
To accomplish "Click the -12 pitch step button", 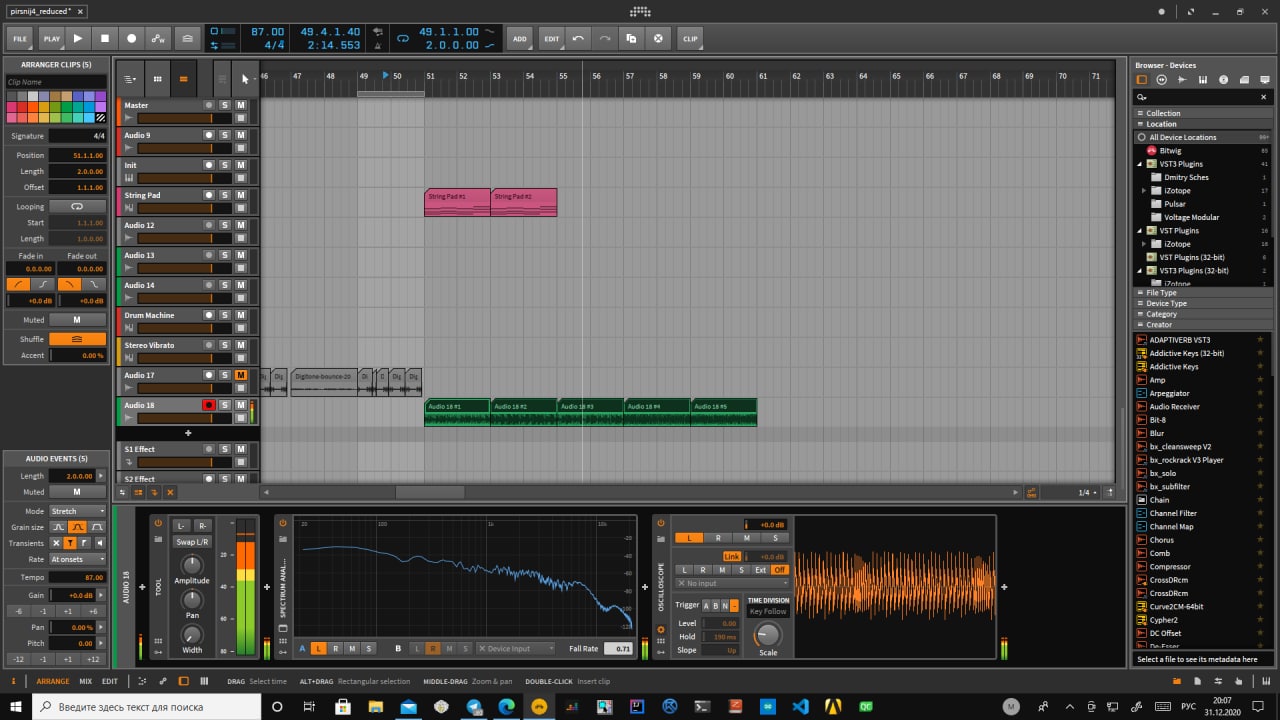I will (17, 659).
